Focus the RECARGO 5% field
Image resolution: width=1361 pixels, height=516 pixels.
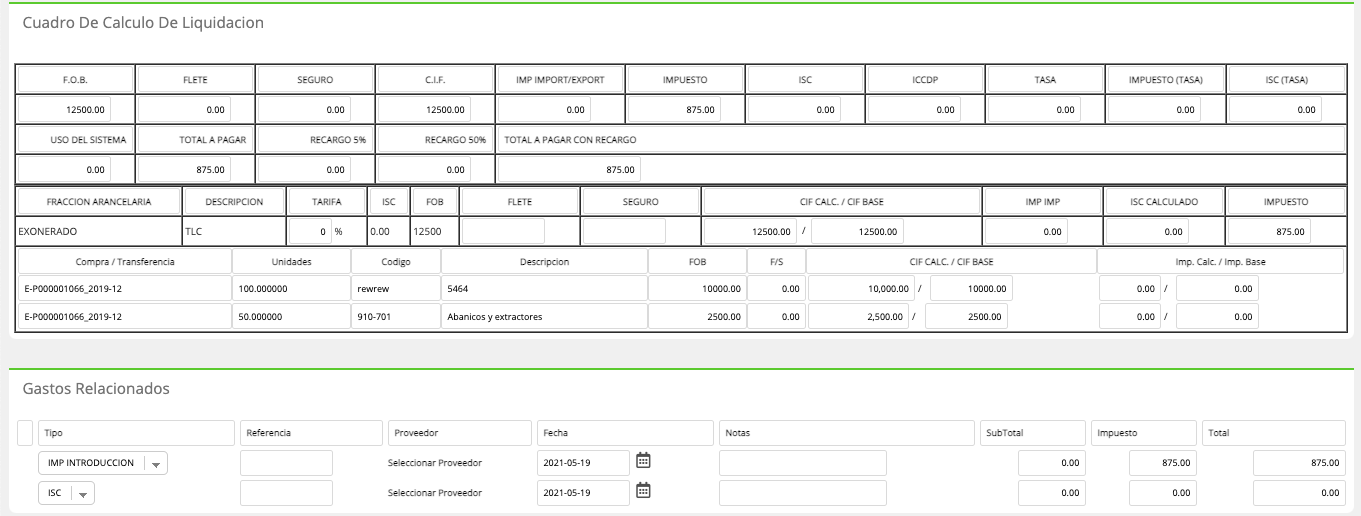tap(305, 170)
